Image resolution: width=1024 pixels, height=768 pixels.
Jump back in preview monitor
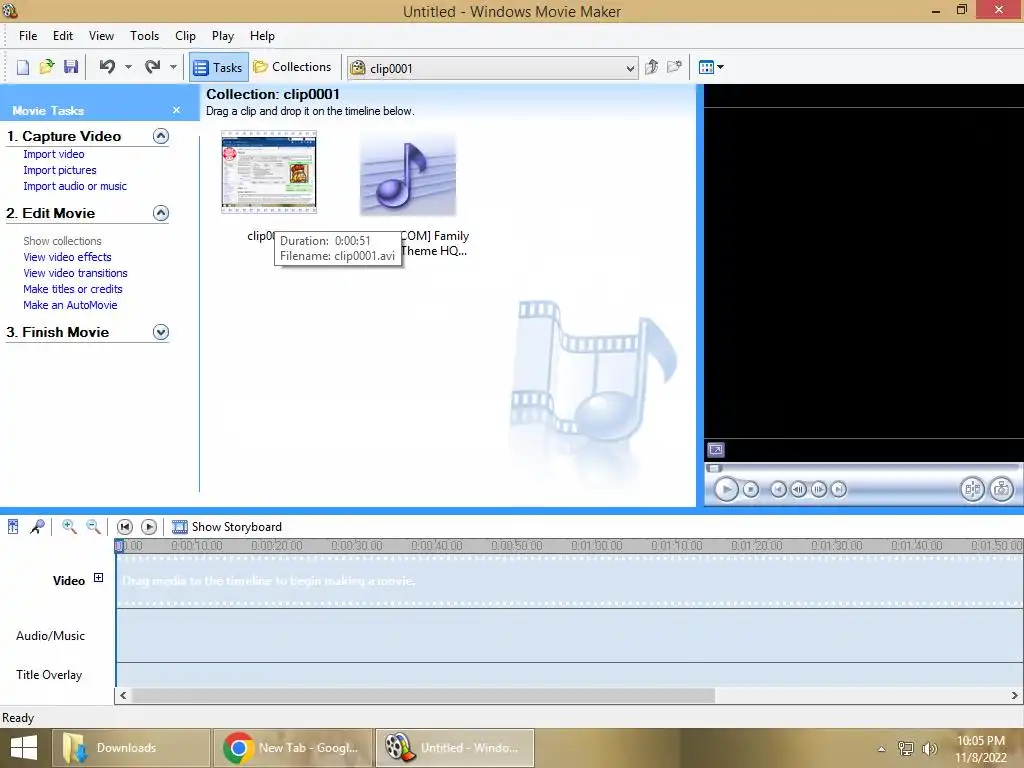[778, 489]
